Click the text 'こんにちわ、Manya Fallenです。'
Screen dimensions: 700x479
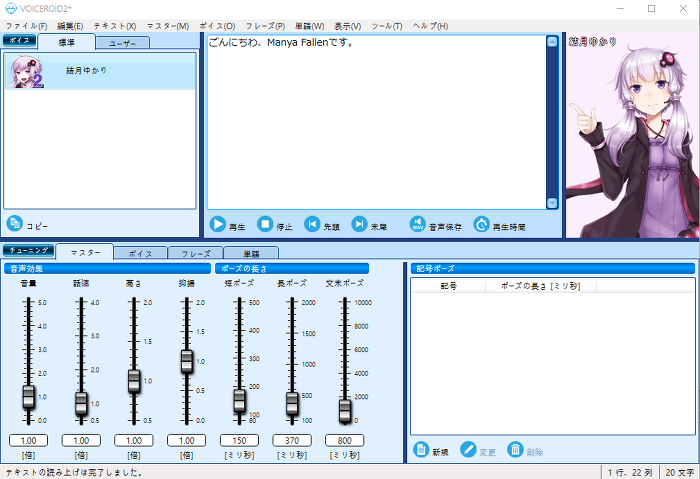pyautogui.click(x=281, y=43)
